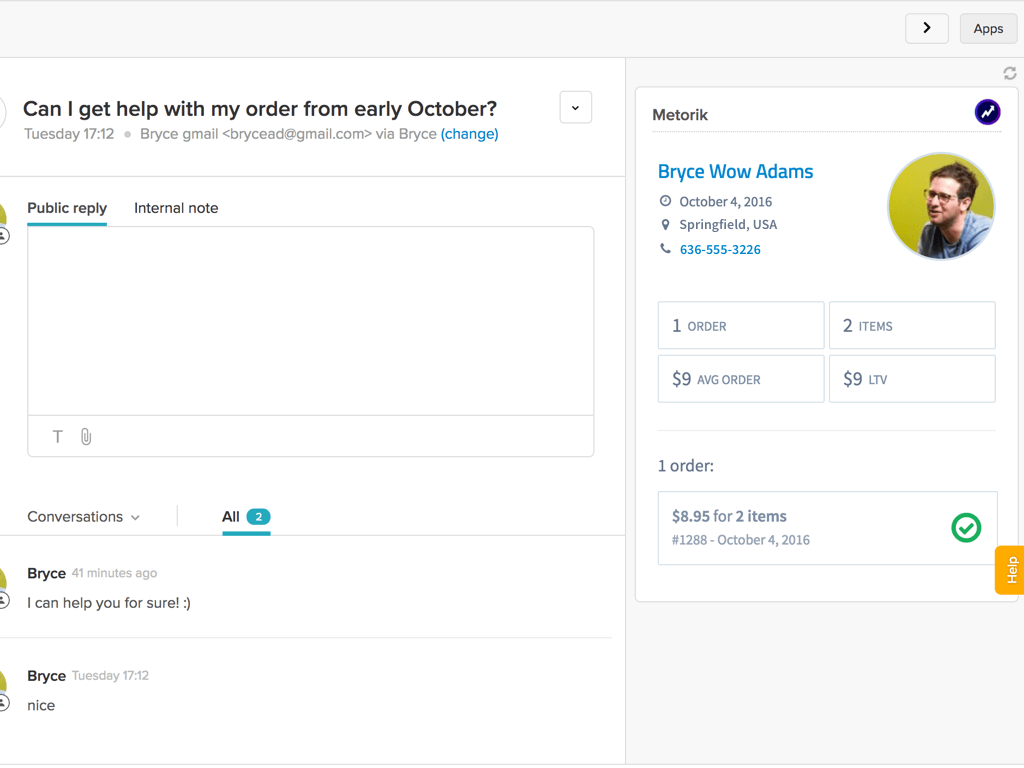1024x768 pixels.
Task: Select the Public reply tab
Action: (67, 208)
